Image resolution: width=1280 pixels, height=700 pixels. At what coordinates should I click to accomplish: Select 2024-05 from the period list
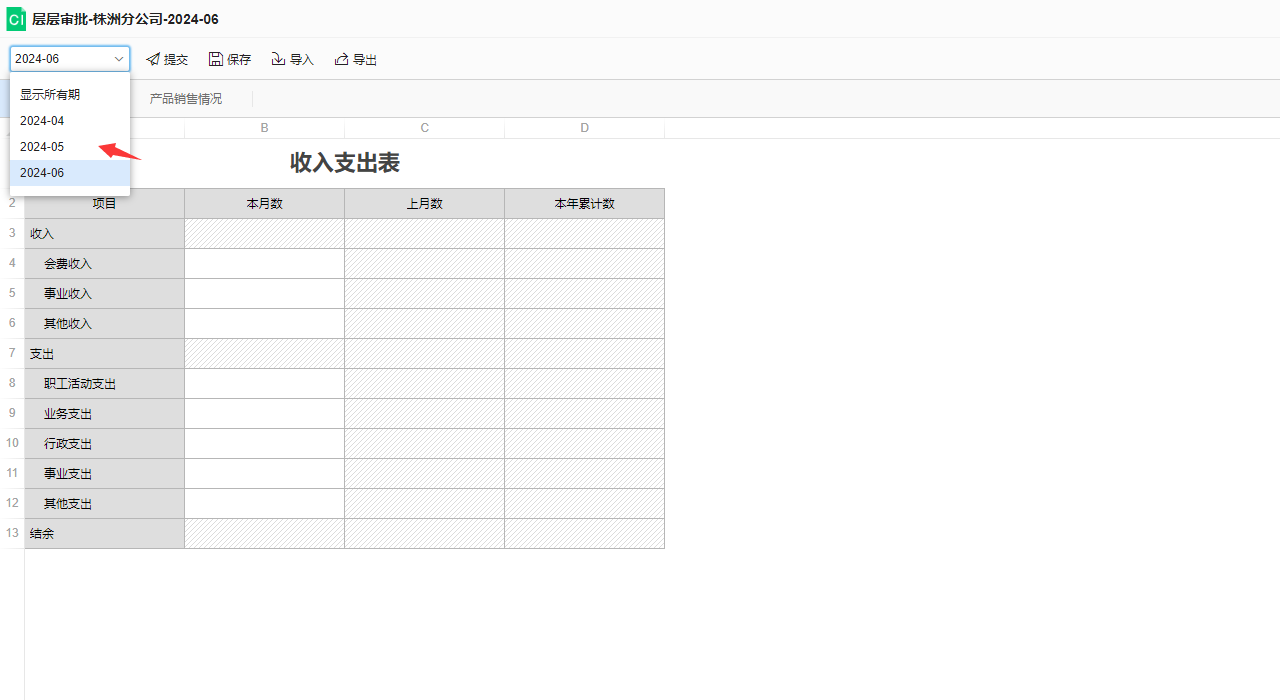point(42,147)
